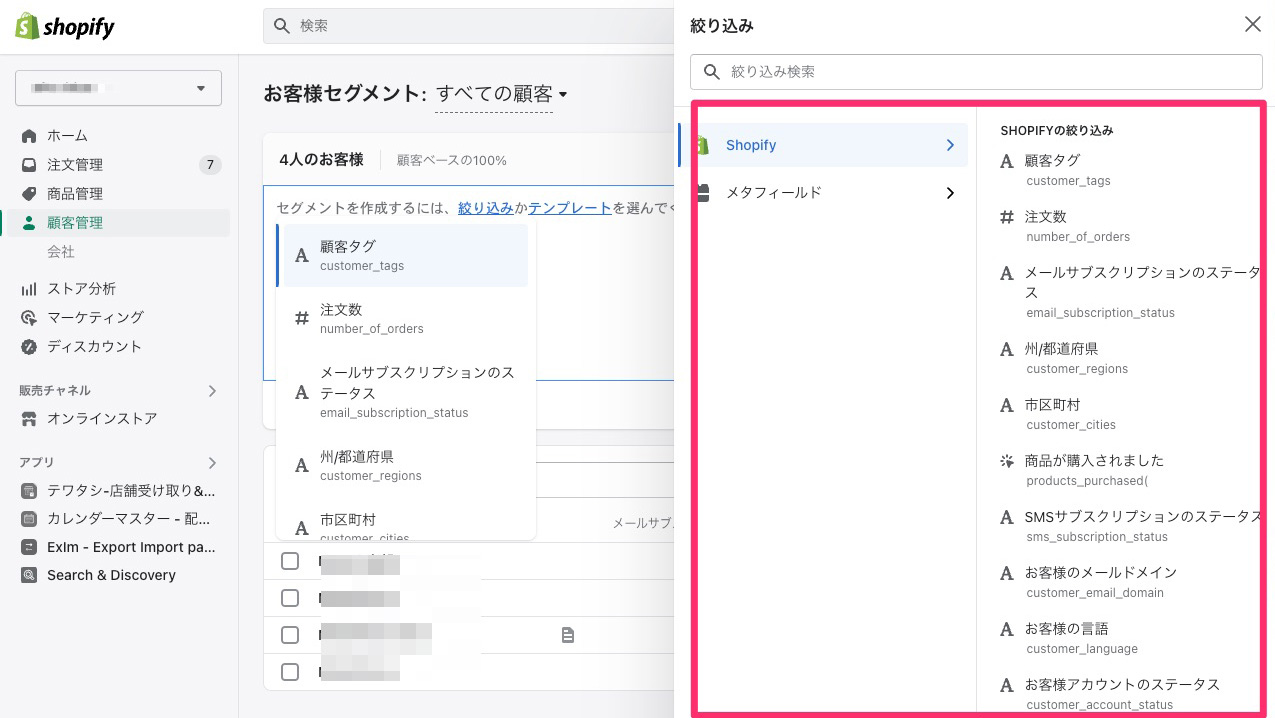Click the Shopify bag icon in filter categories
1275x718 pixels.
click(704, 145)
